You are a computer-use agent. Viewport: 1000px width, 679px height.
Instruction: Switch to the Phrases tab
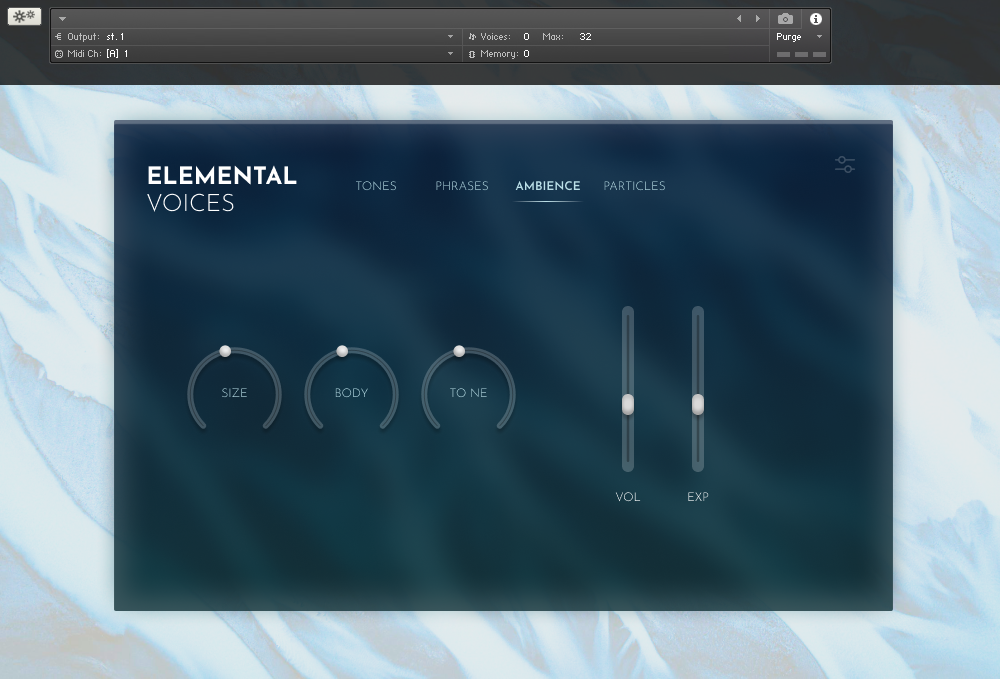click(x=462, y=186)
